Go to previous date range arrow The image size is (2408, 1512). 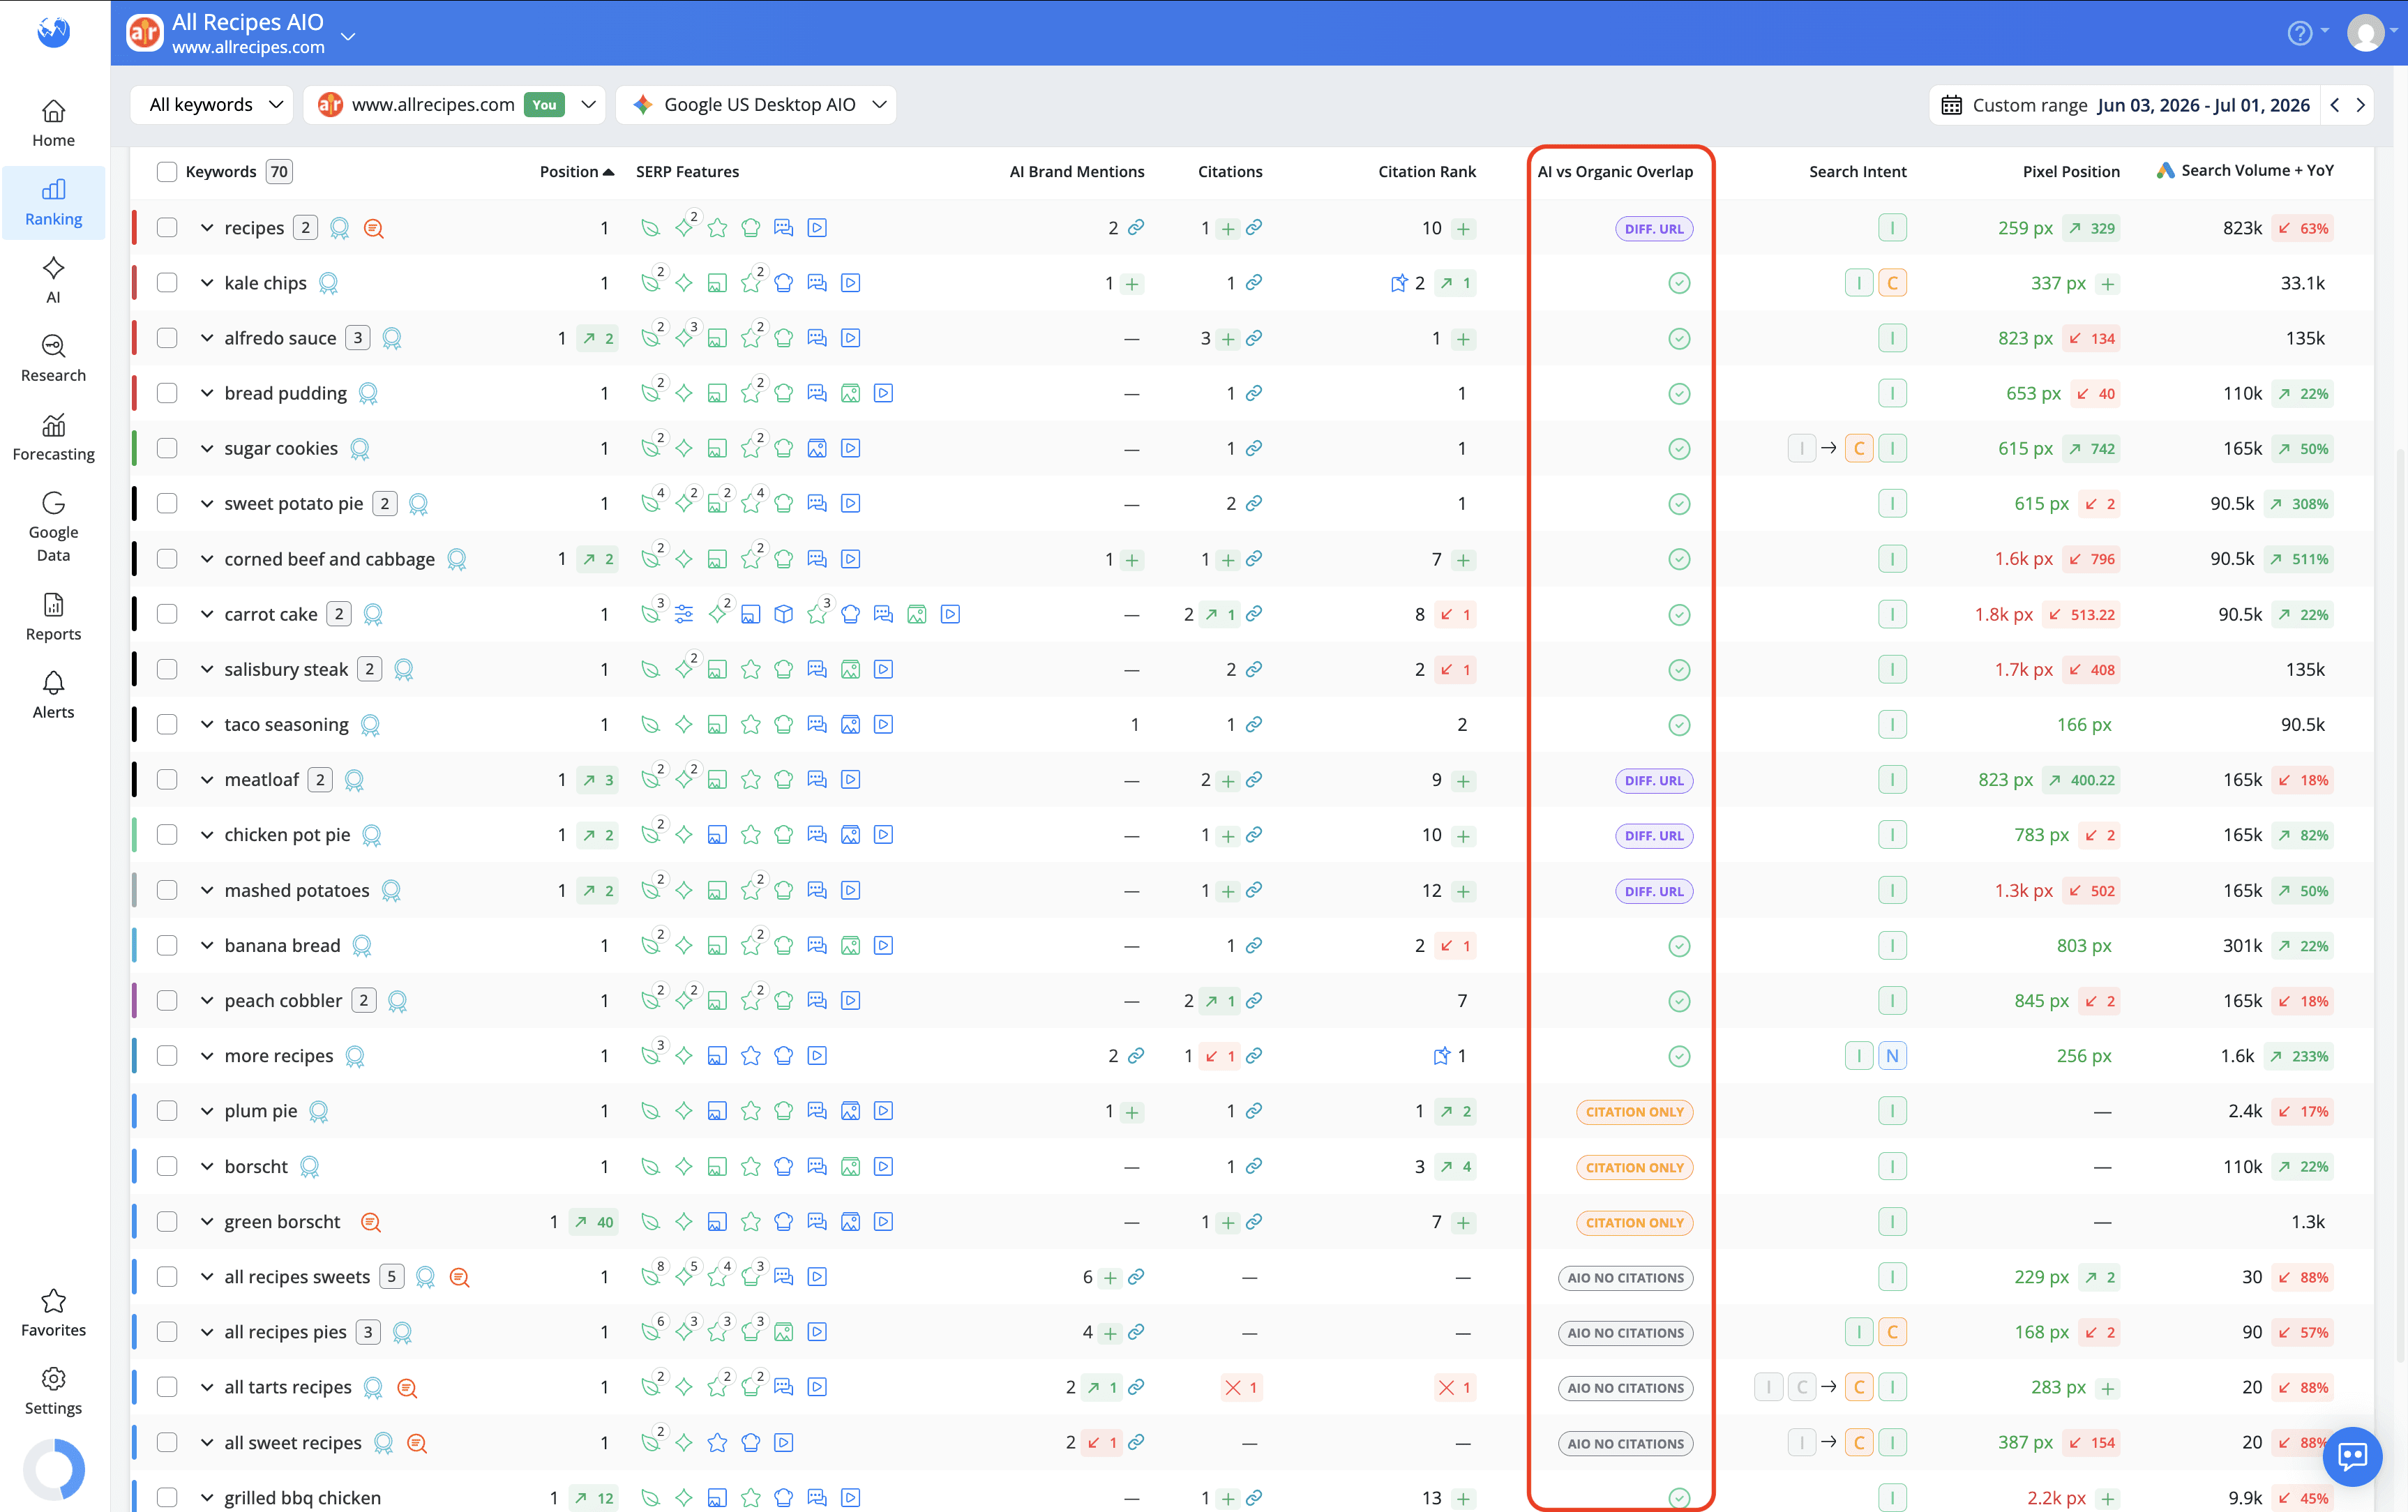pos(2335,105)
